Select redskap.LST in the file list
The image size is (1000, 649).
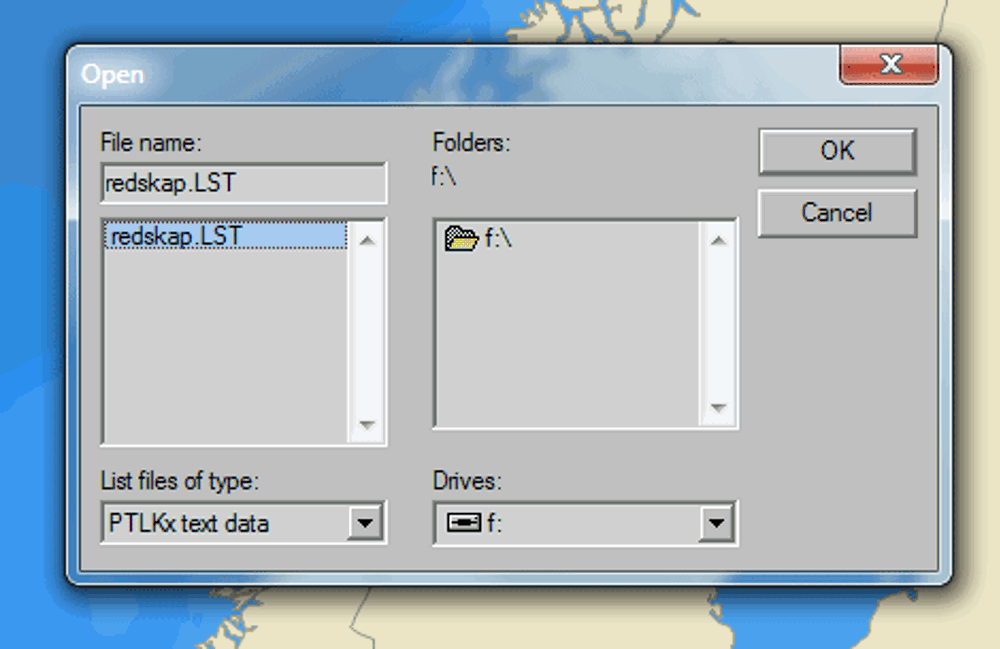176,237
